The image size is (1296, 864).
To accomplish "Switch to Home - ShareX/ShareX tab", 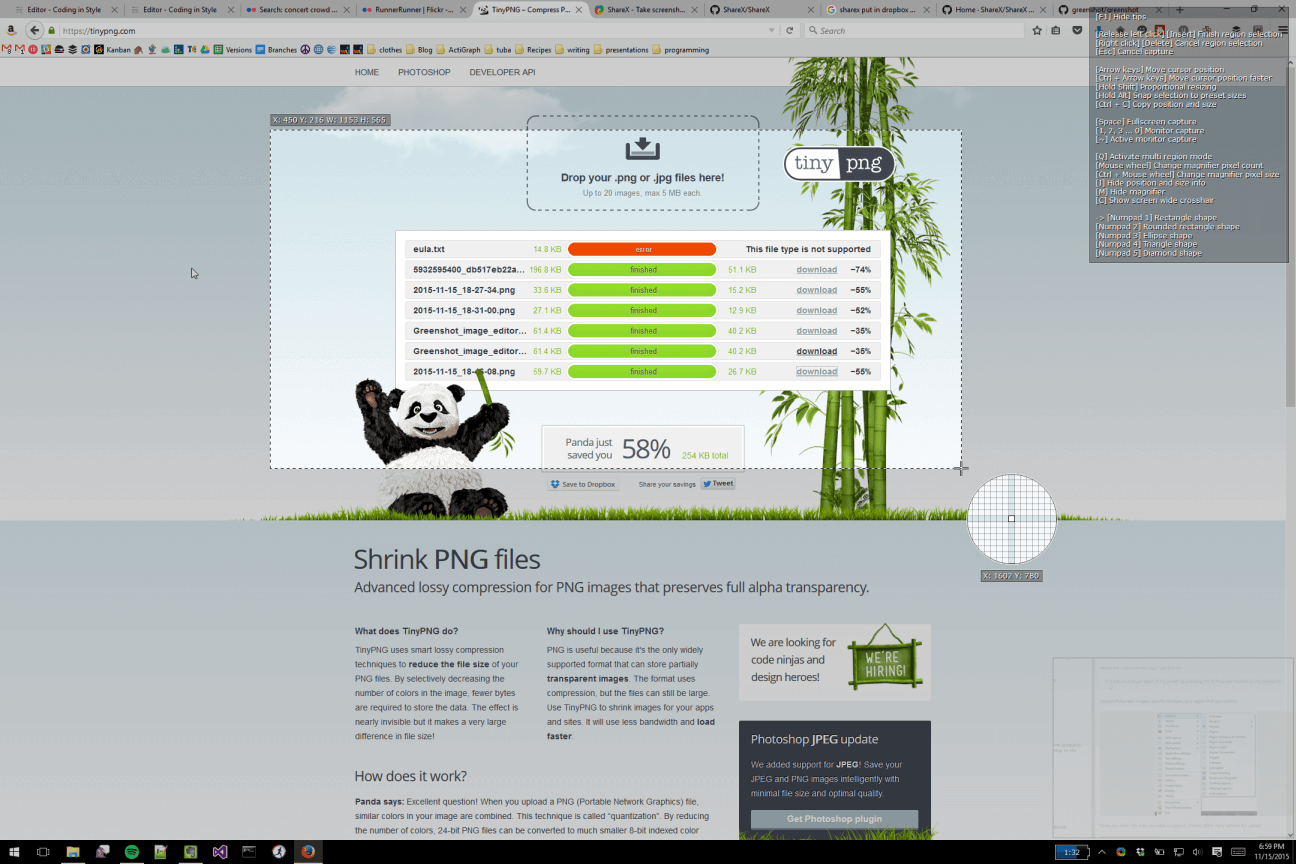I will click(x=993, y=10).
